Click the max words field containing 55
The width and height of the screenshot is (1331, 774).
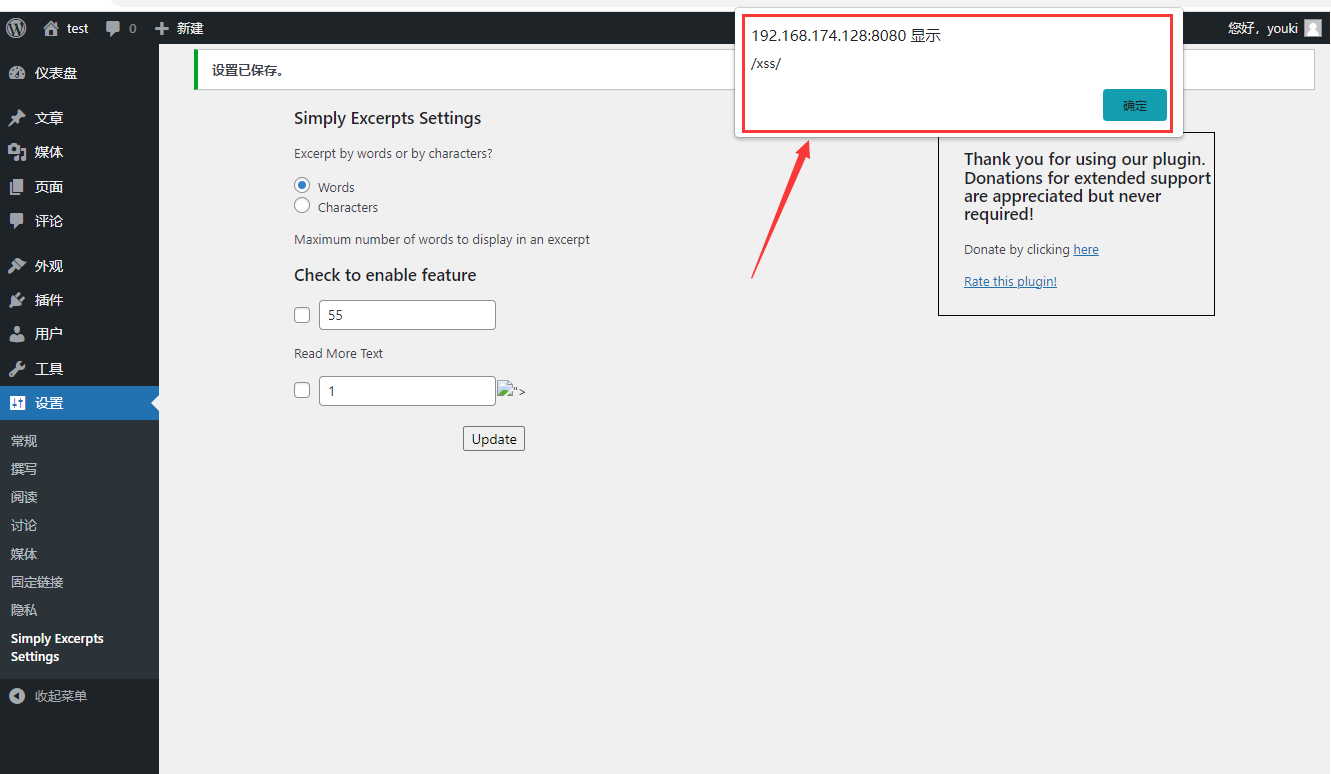(407, 315)
